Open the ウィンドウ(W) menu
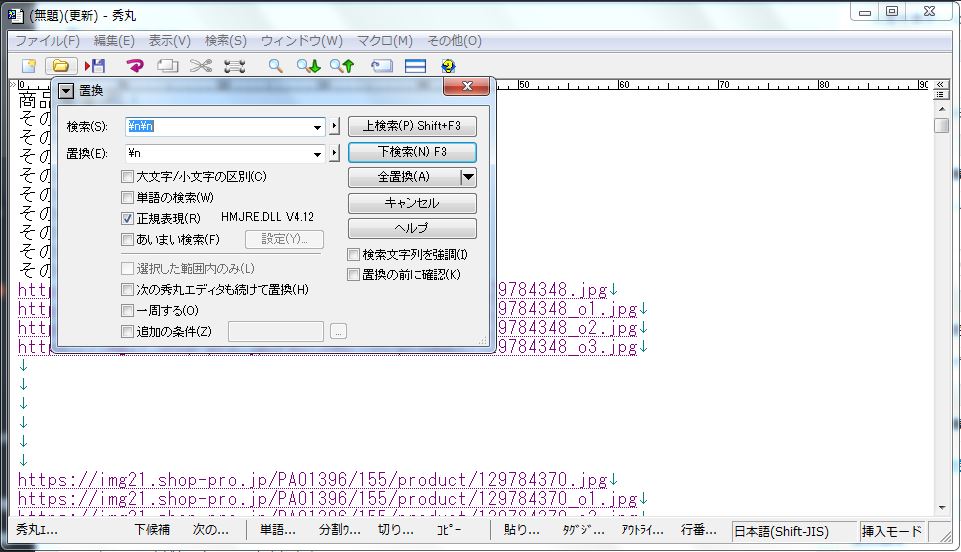961x552 pixels. 302,41
